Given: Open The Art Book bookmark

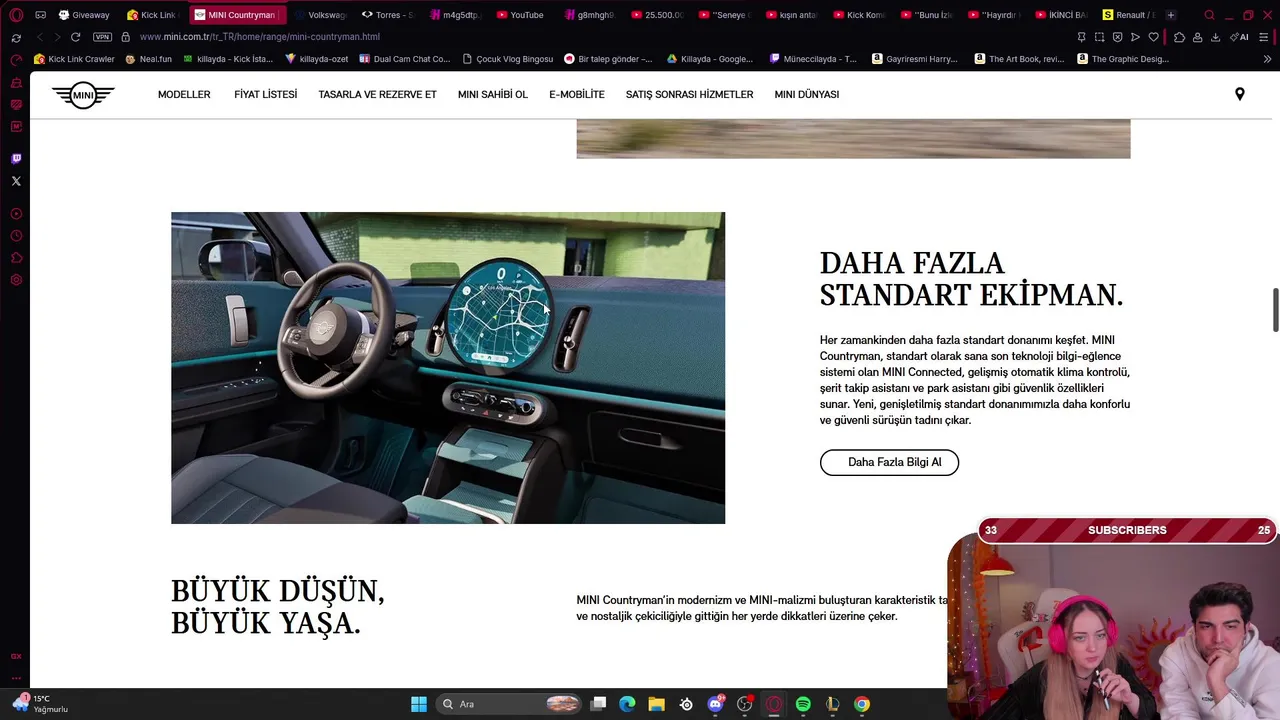Looking at the screenshot, I should pyautogui.click(x=1019, y=59).
